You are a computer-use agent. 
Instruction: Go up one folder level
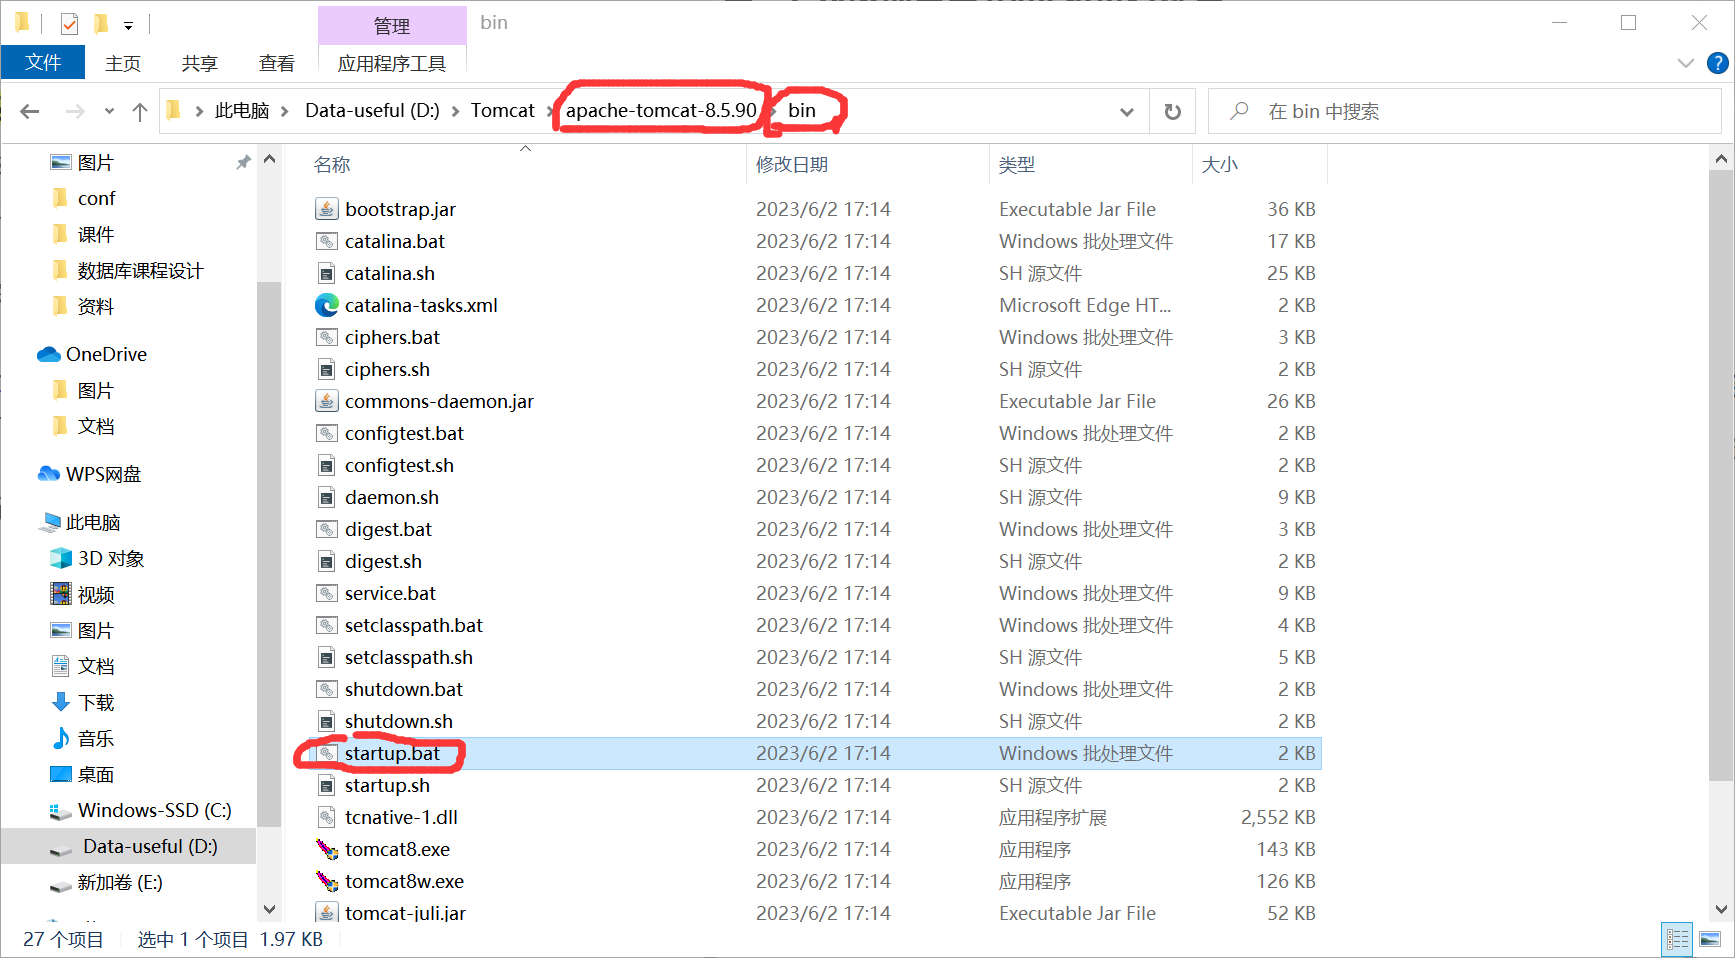click(140, 111)
